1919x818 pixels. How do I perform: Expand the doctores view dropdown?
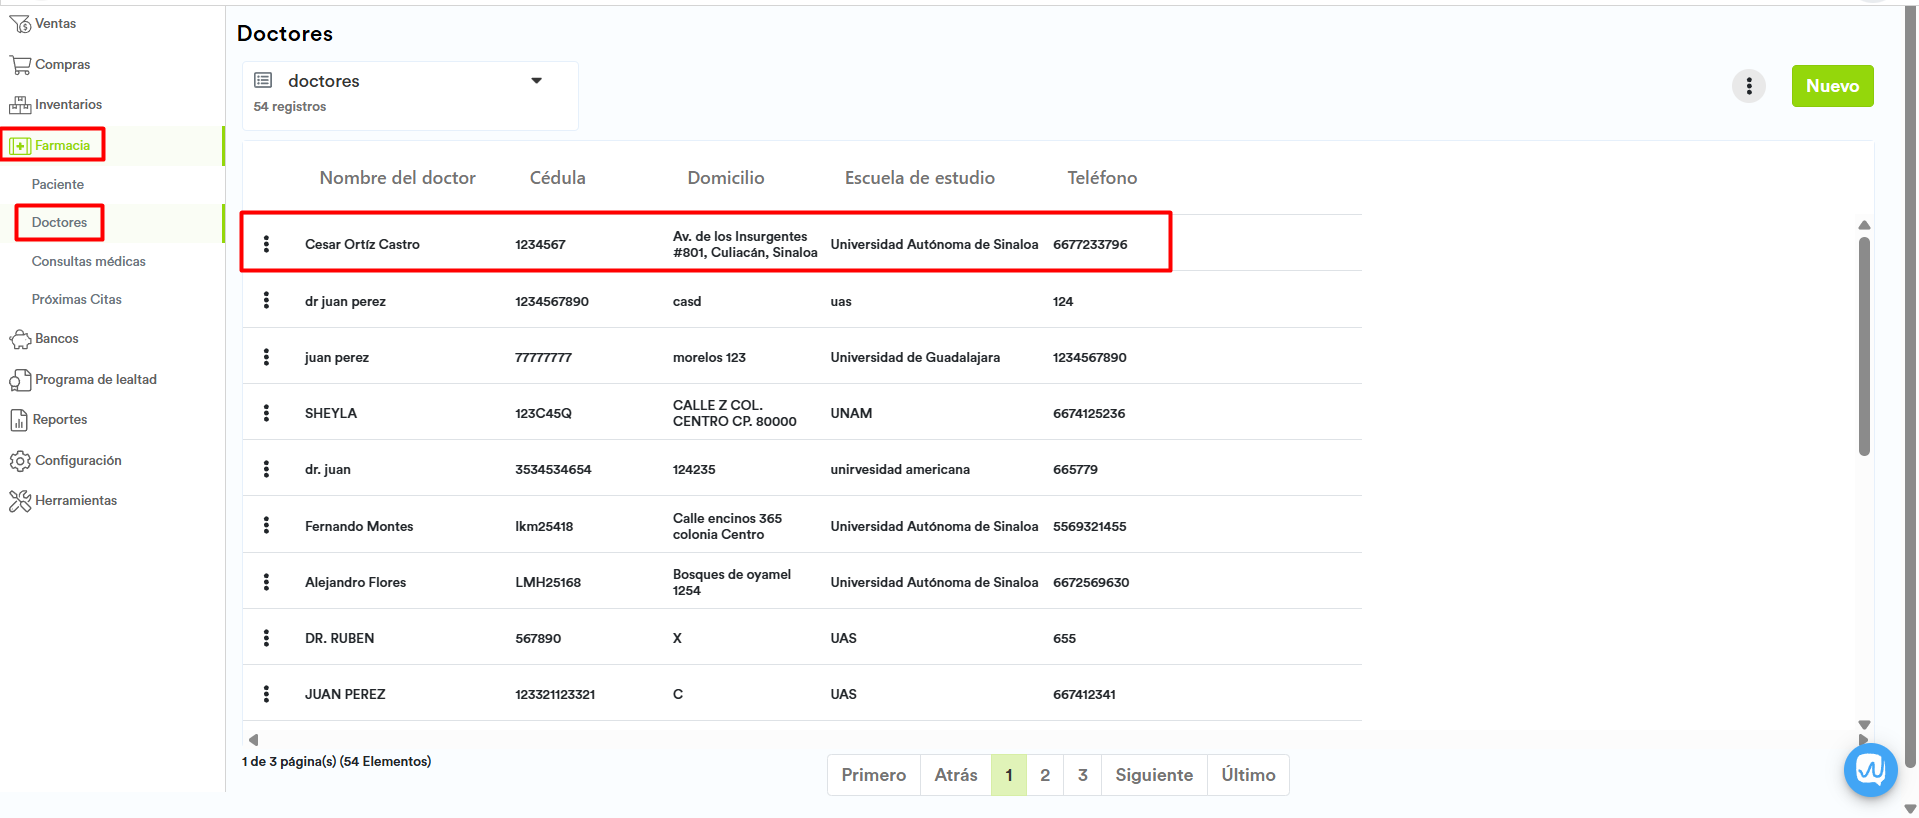[536, 81]
